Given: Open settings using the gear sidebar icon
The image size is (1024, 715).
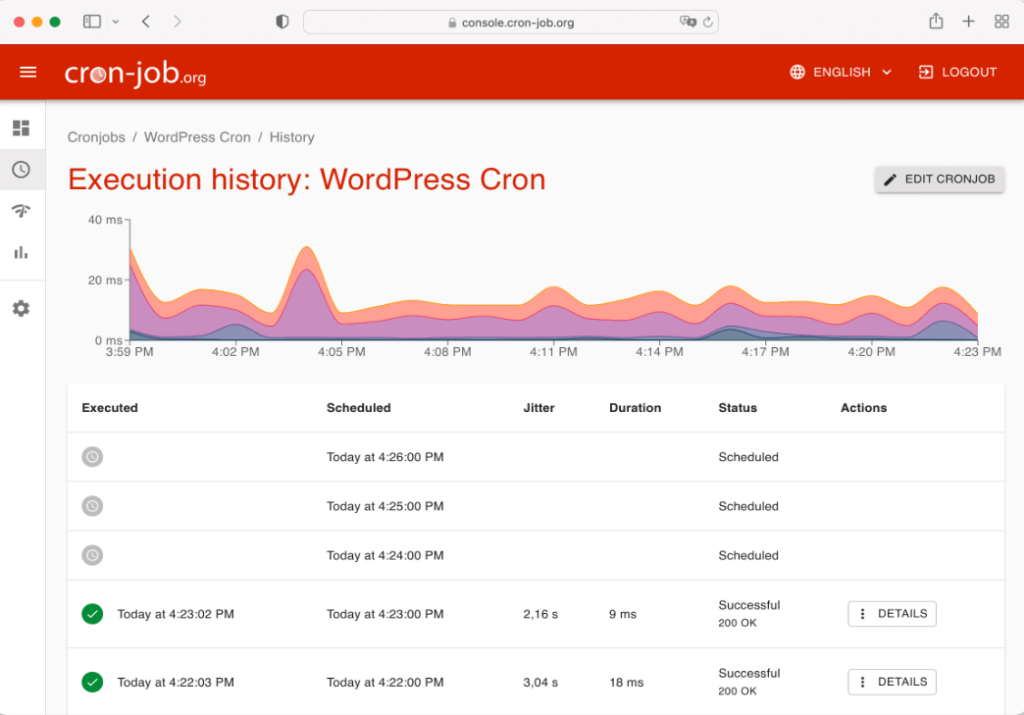Looking at the screenshot, I should click(x=21, y=308).
